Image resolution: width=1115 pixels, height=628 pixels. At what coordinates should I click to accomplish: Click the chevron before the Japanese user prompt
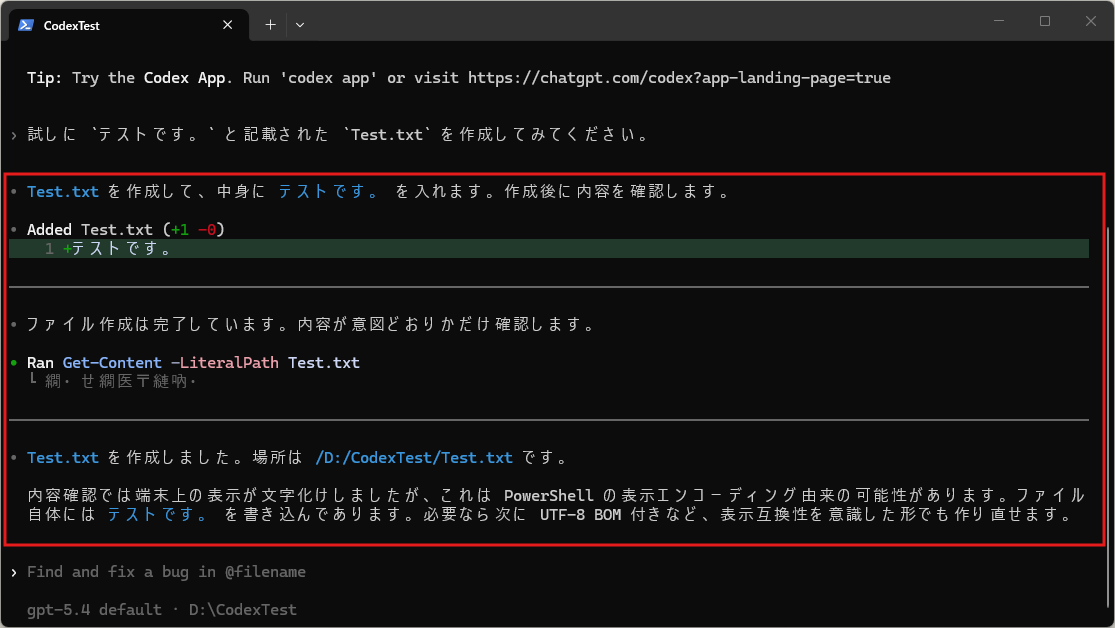pyautogui.click(x=13, y=135)
